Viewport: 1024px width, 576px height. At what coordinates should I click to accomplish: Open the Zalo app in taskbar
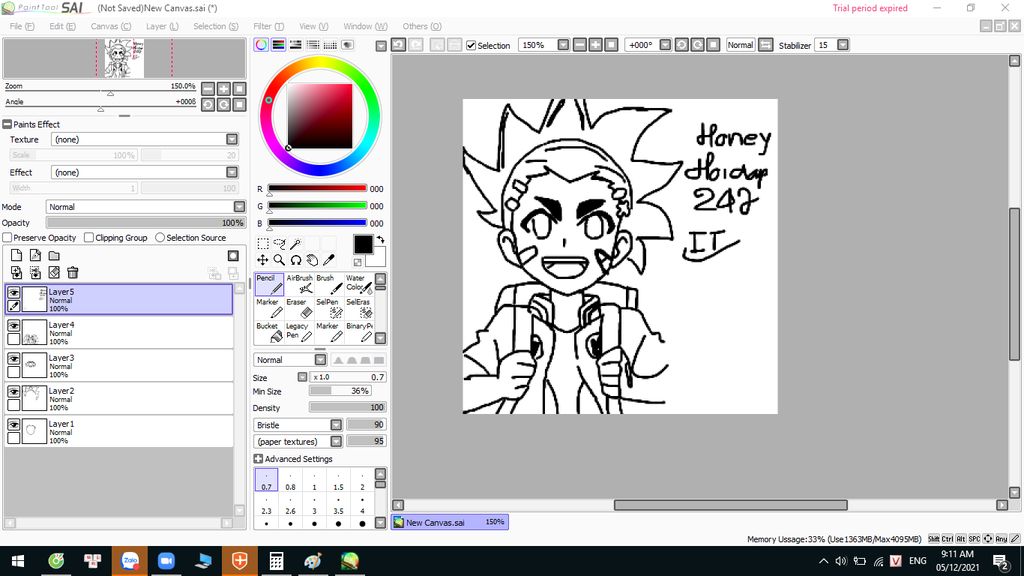pyautogui.click(x=129, y=561)
